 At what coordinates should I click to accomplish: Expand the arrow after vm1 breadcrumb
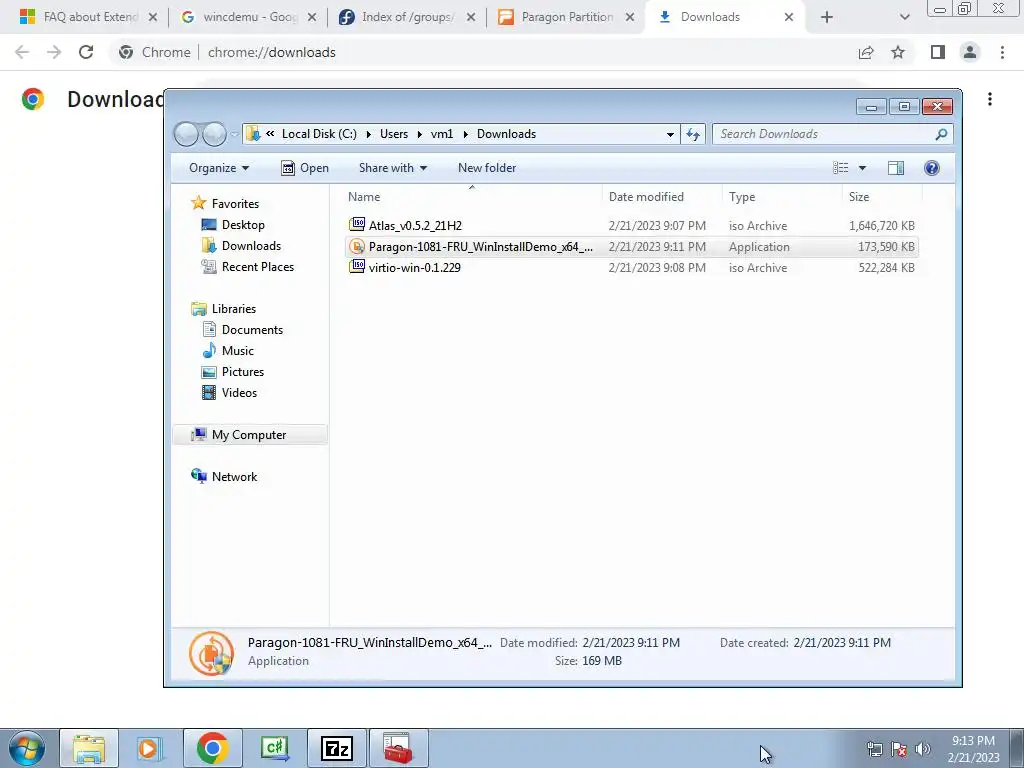[x=465, y=134]
